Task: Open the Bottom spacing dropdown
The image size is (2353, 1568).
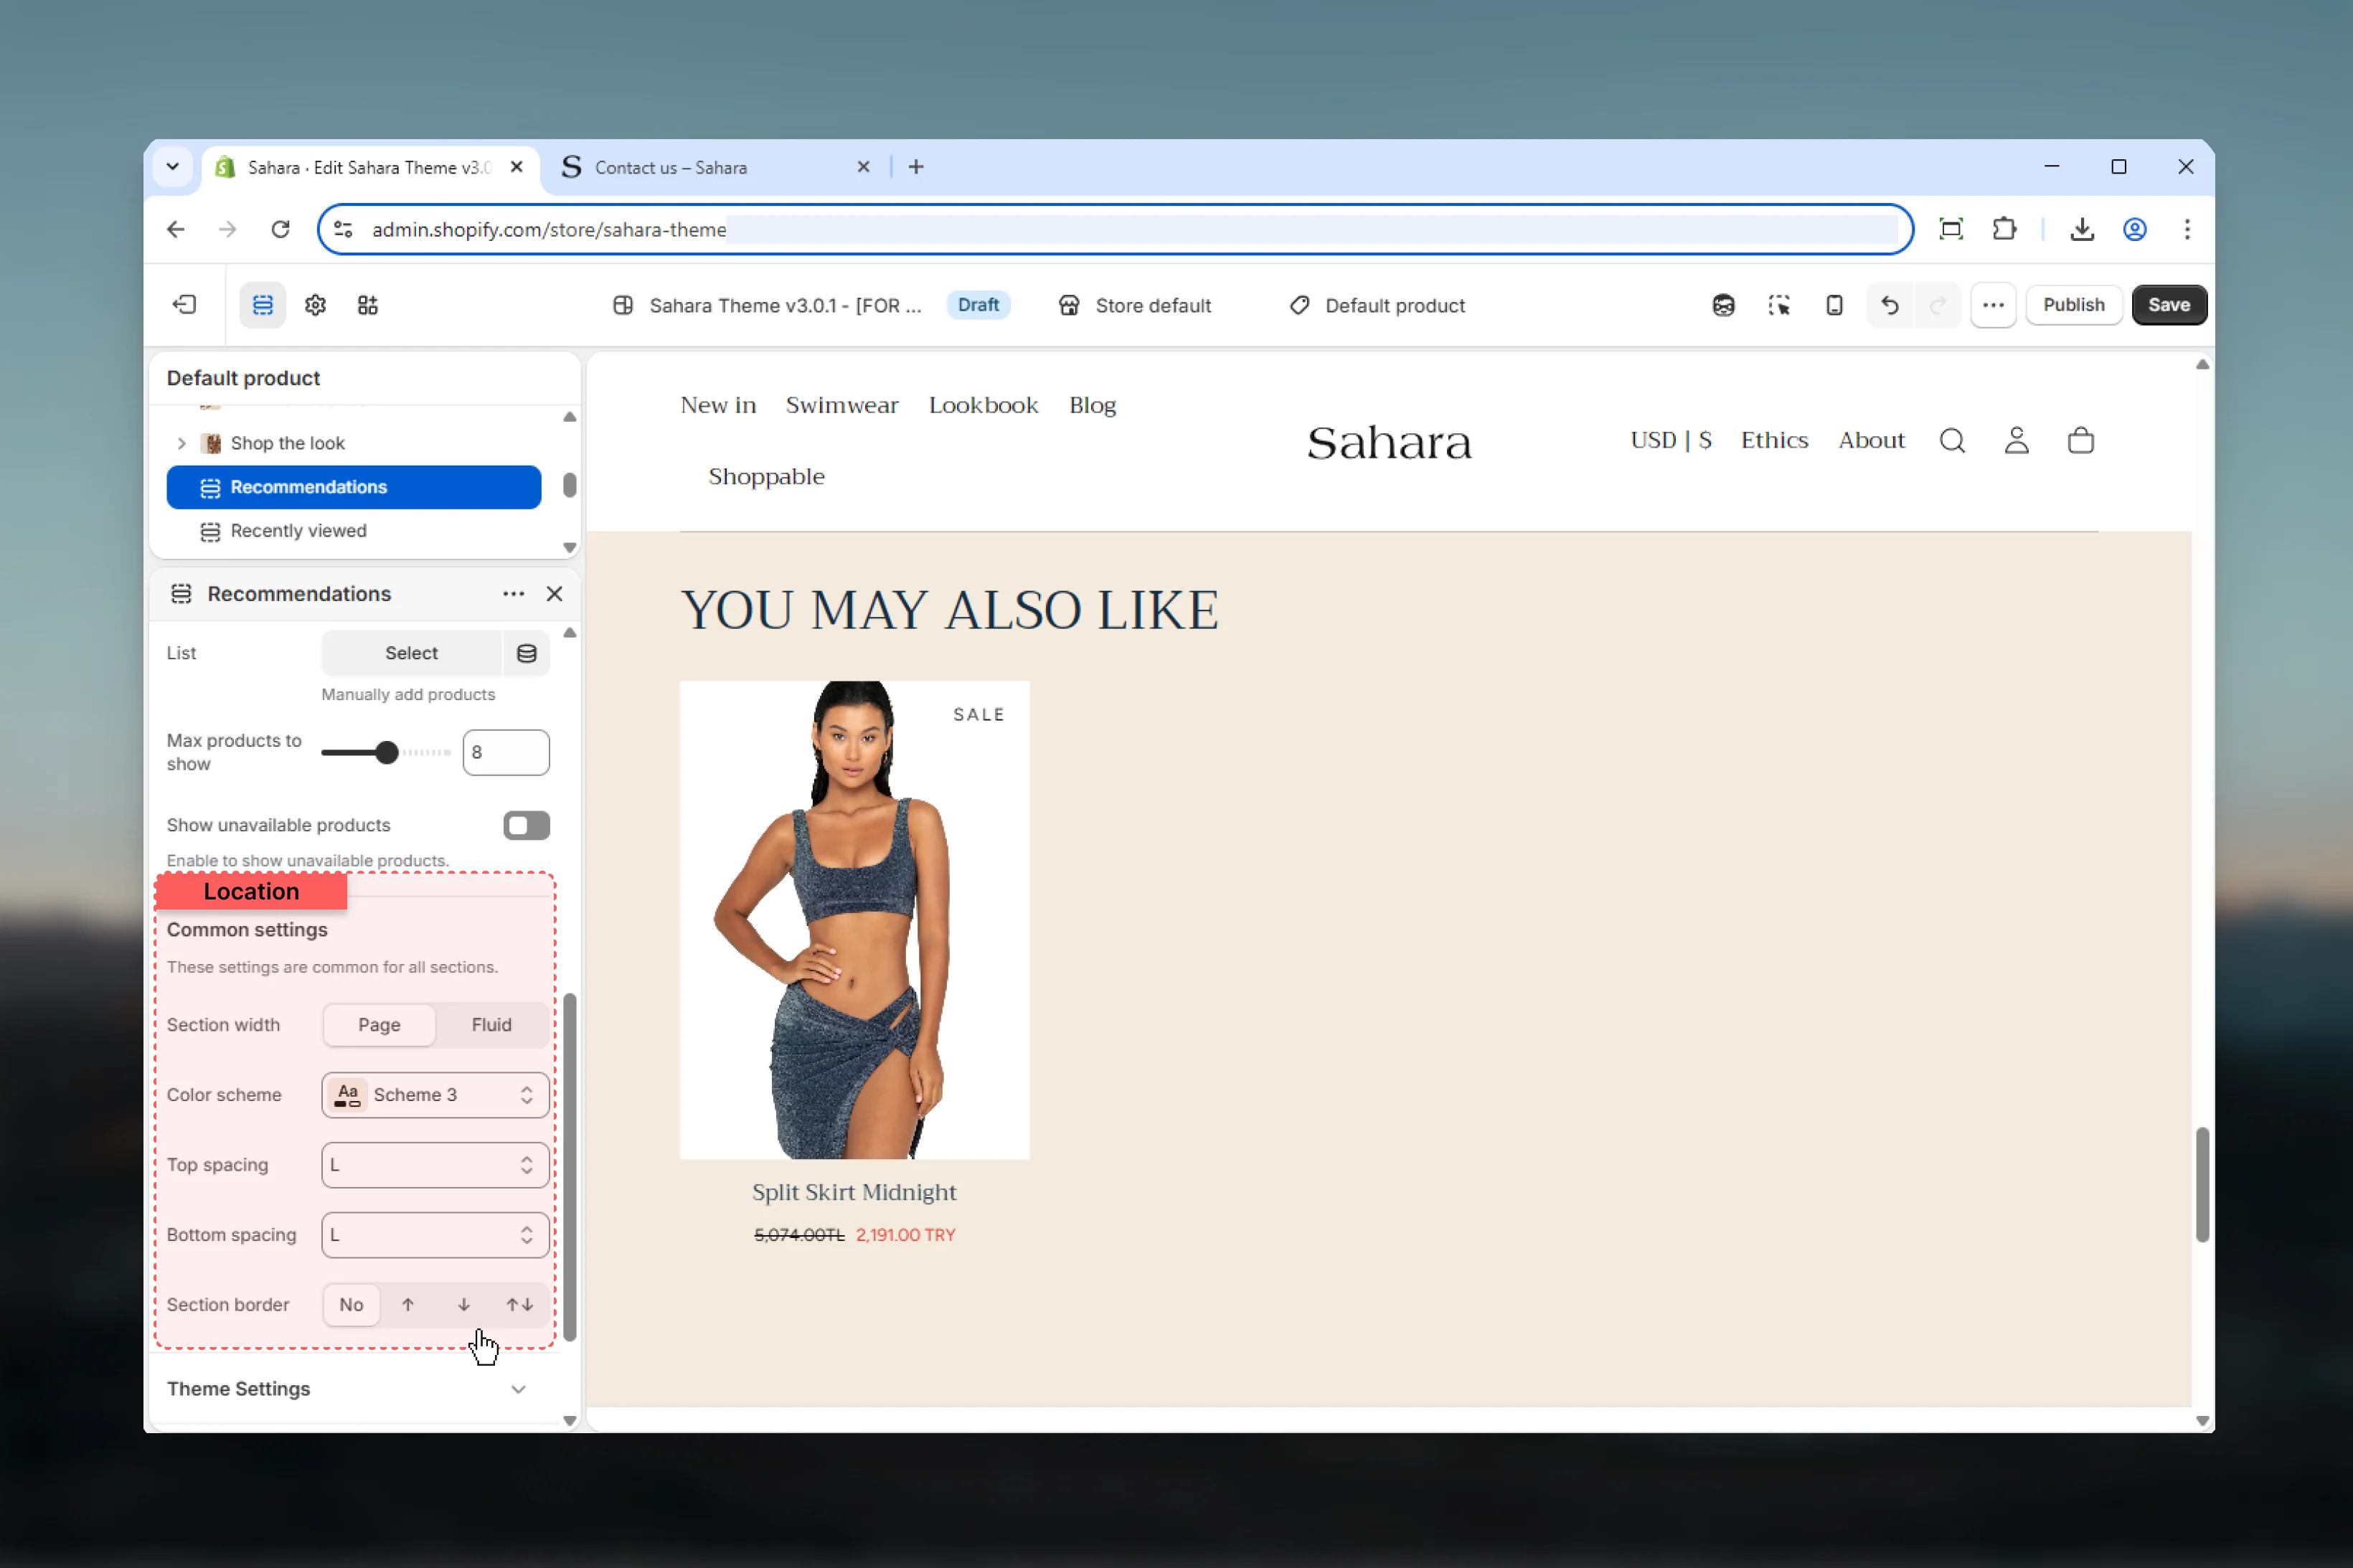Action: tap(435, 1235)
